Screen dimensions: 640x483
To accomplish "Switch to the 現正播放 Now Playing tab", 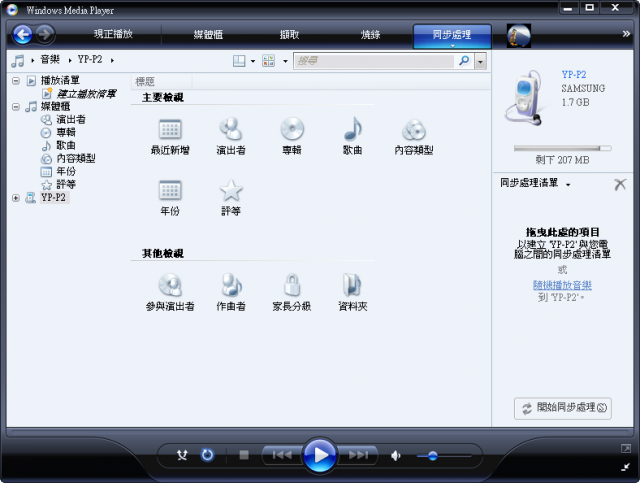I will [113, 34].
